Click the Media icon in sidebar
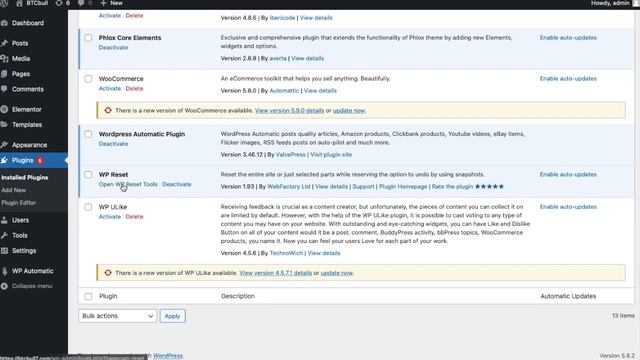Image resolution: width=640 pixels, height=360 pixels. [4, 59]
